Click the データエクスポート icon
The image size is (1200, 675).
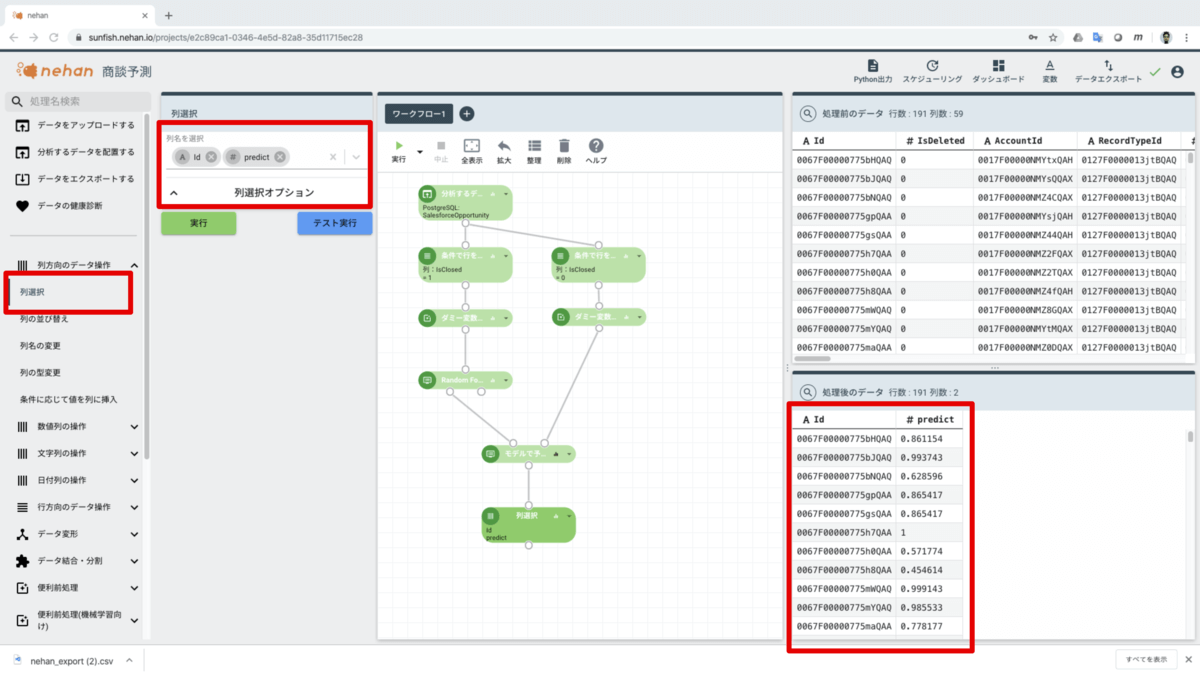click(1108, 65)
